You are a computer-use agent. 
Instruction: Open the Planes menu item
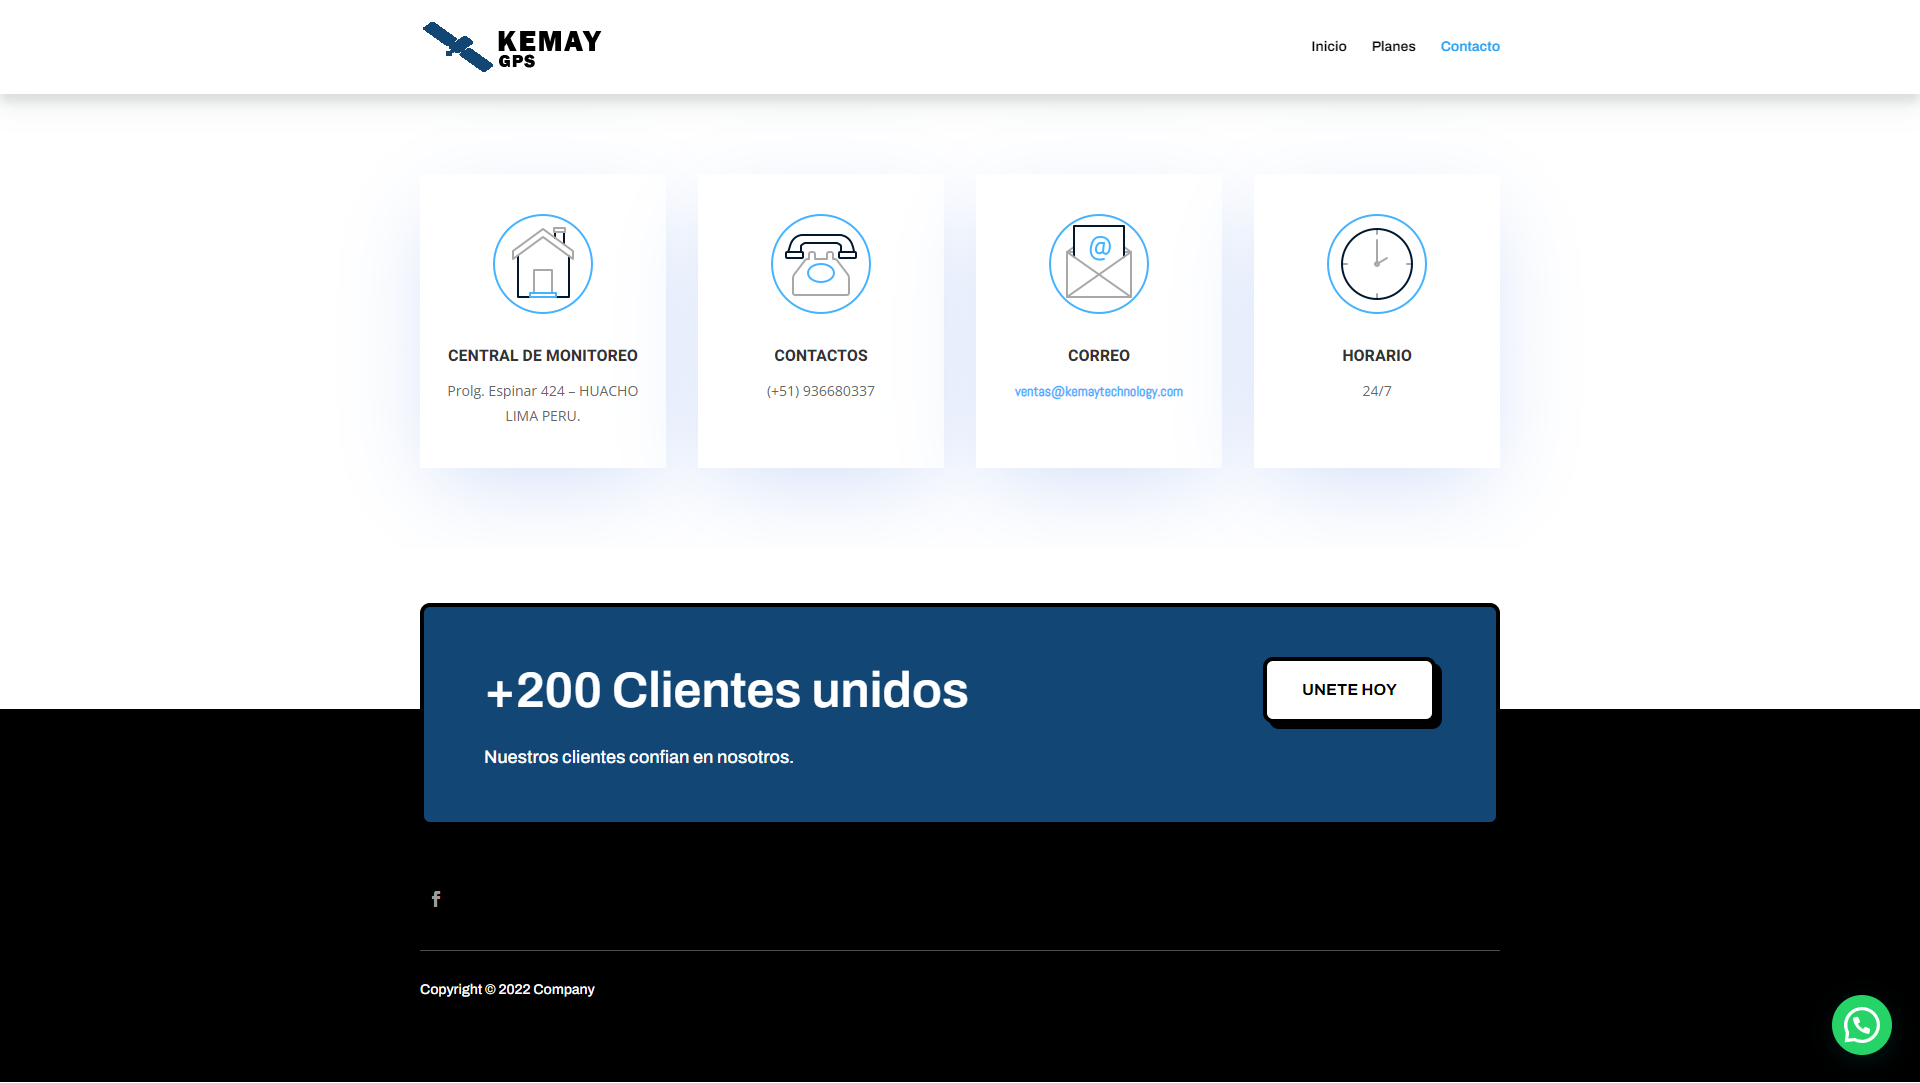(x=1393, y=46)
